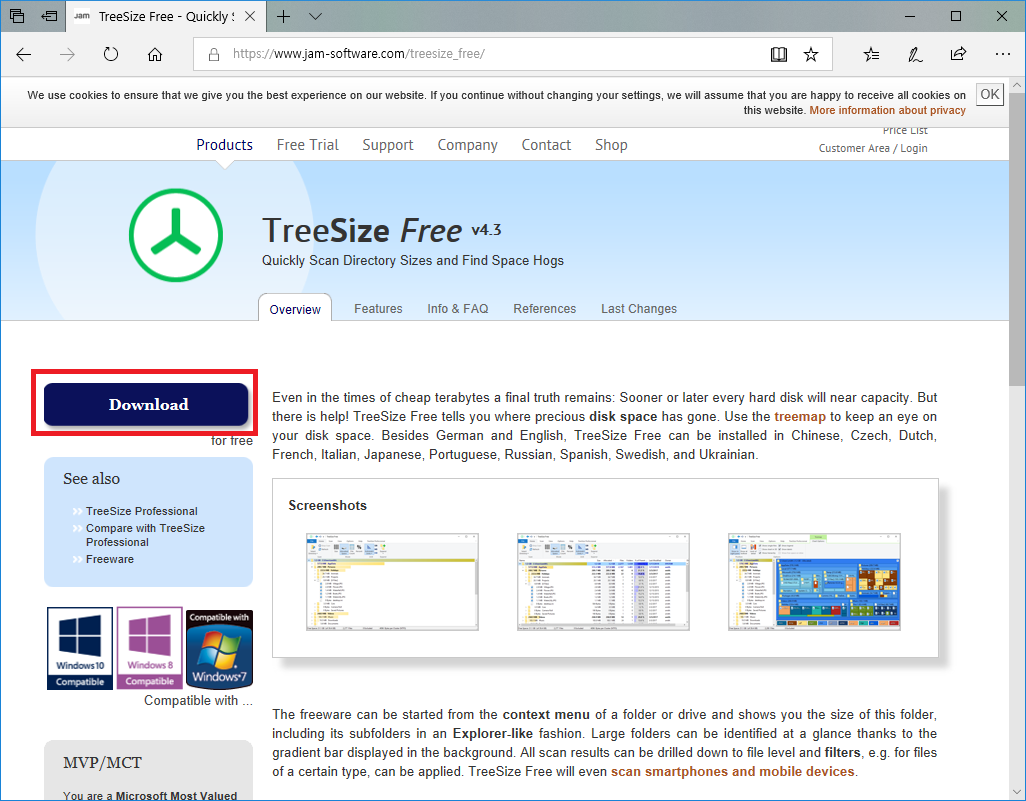
Task: Go back to the previous page
Action: (x=24, y=54)
